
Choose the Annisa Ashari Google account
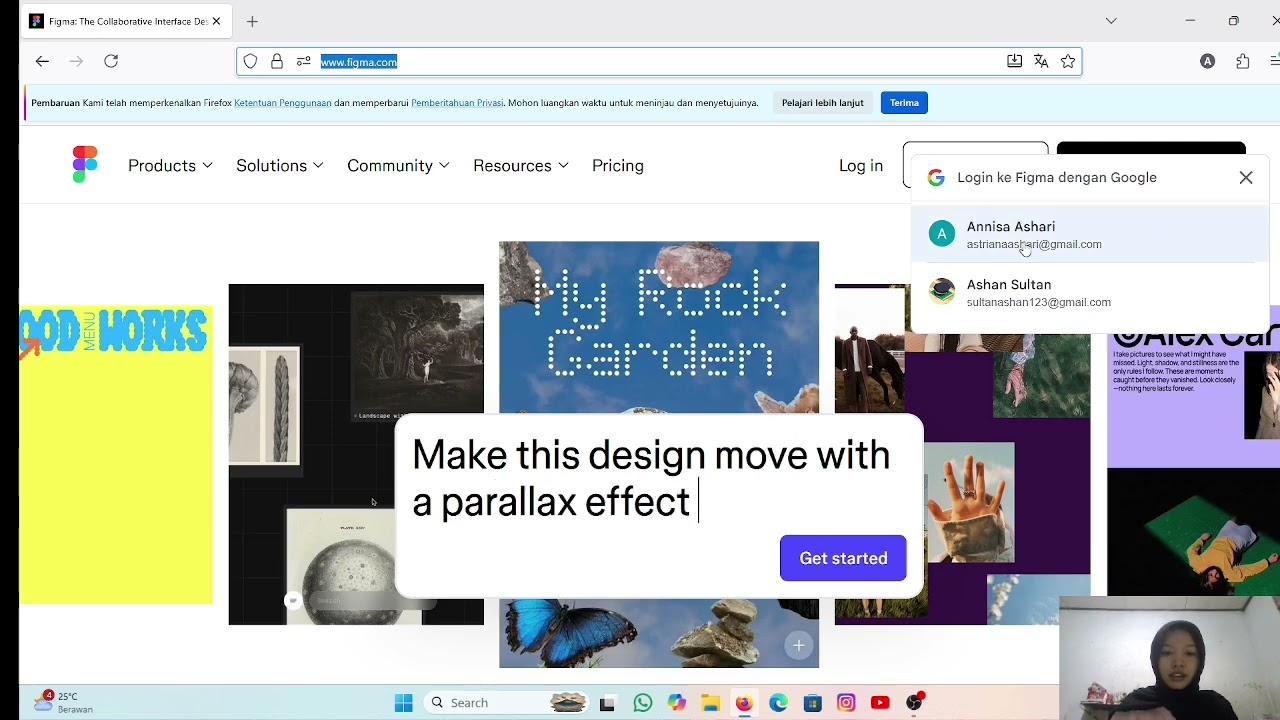(1090, 235)
